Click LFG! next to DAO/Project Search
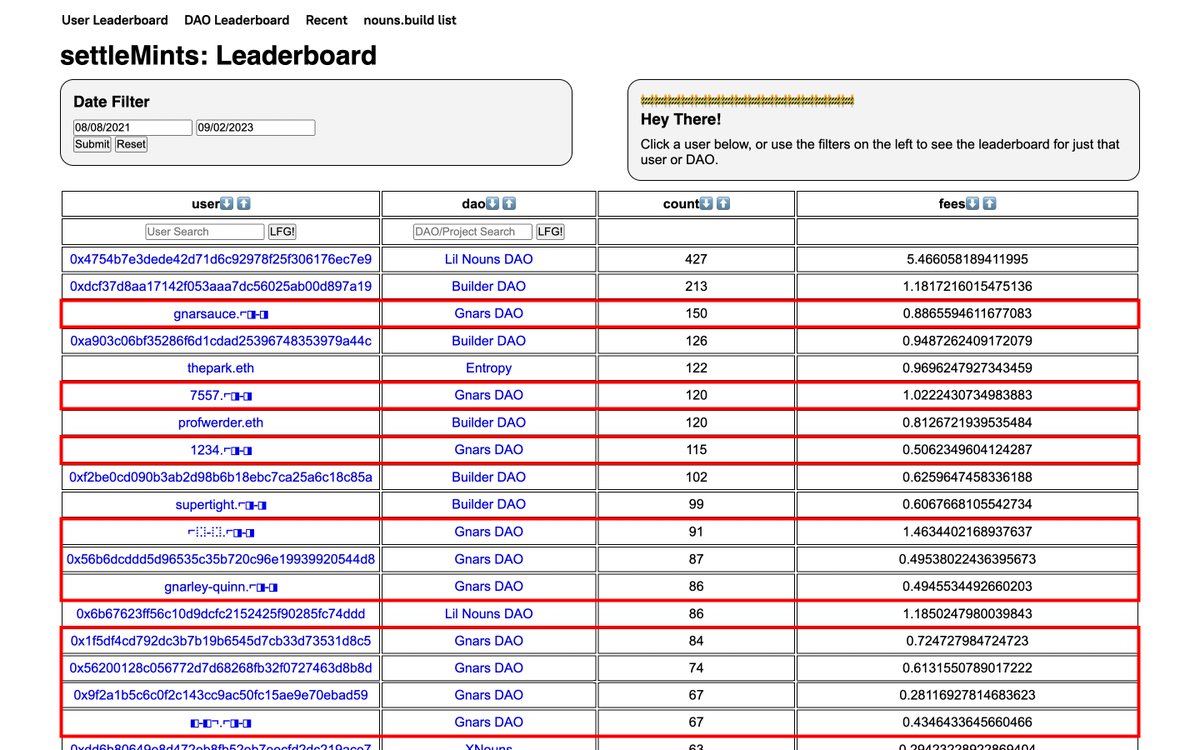This screenshot has width=1200, height=750. (x=550, y=231)
